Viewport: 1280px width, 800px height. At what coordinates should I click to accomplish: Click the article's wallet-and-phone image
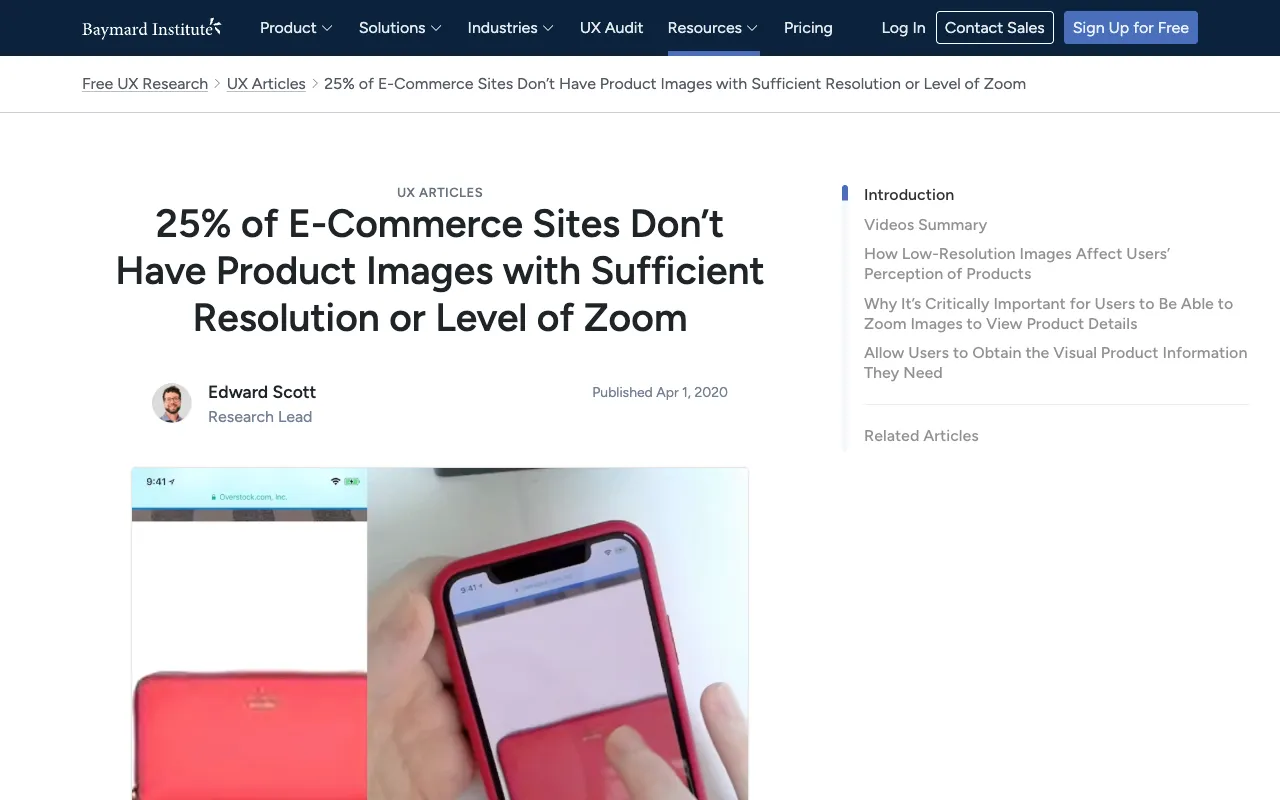click(440, 634)
